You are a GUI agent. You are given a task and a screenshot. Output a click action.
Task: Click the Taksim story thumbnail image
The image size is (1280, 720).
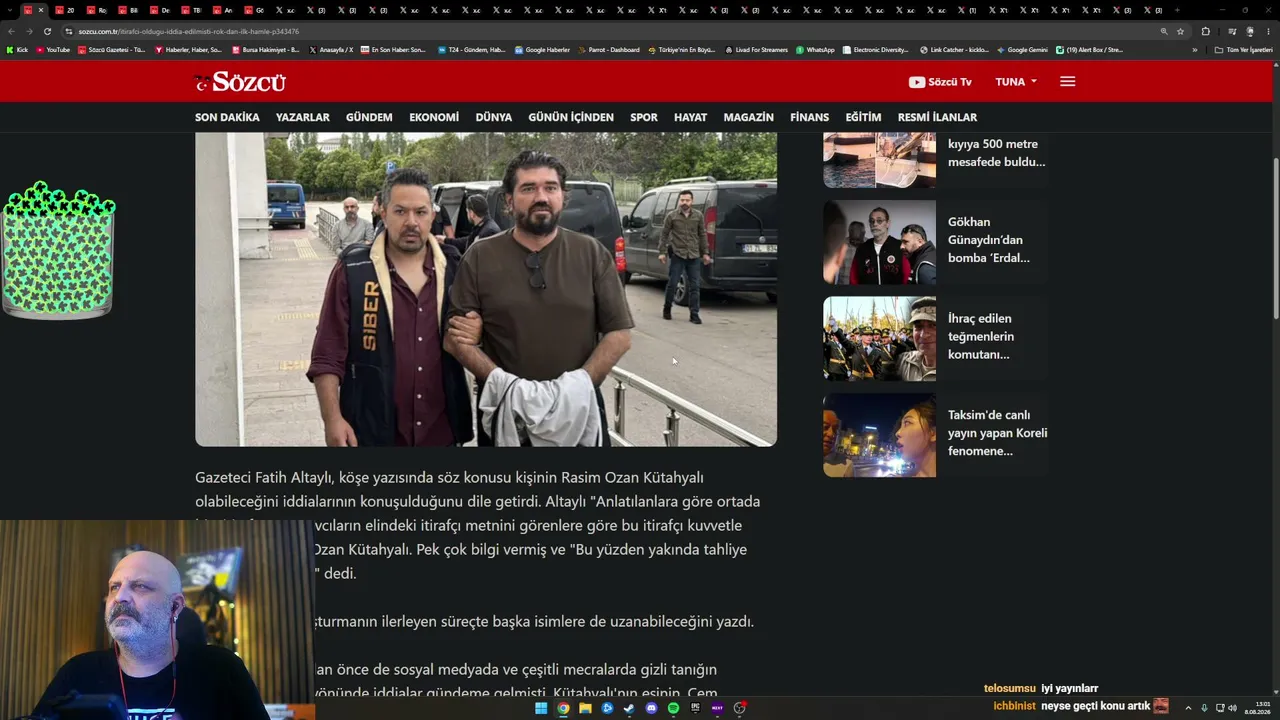point(879,435)
